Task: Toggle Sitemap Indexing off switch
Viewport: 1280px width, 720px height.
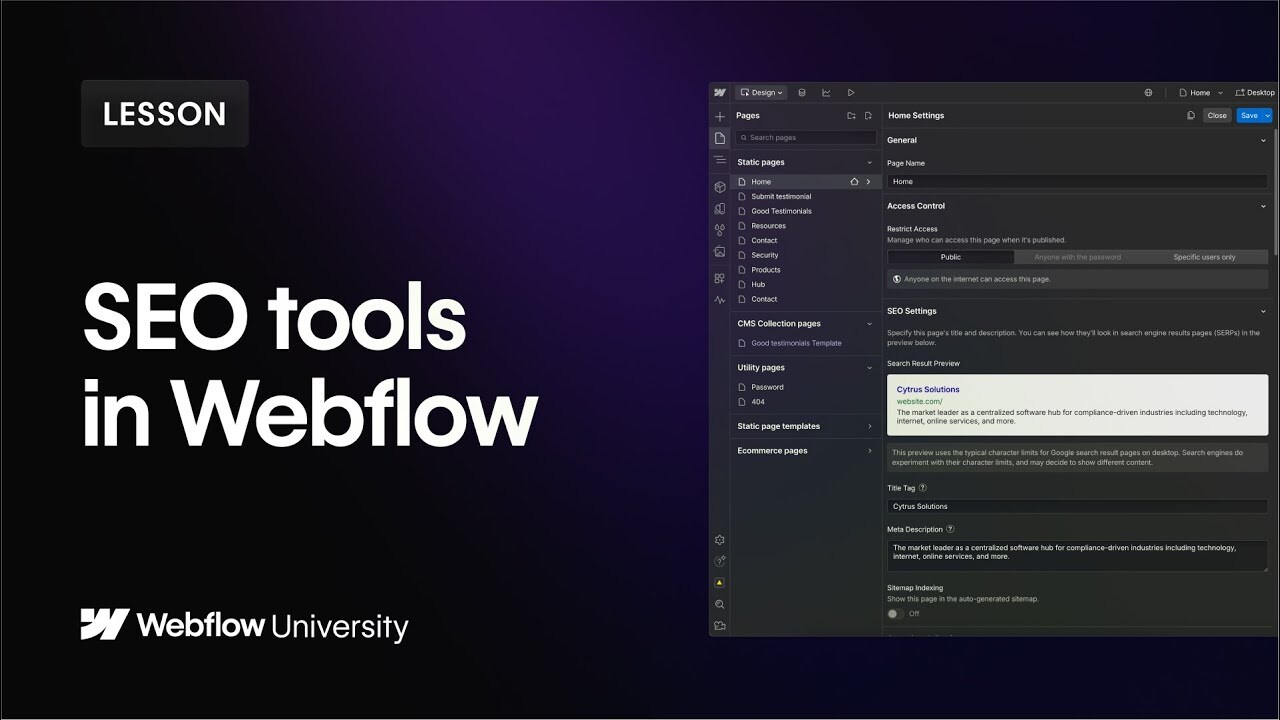Action: click(x=893, y=614)
